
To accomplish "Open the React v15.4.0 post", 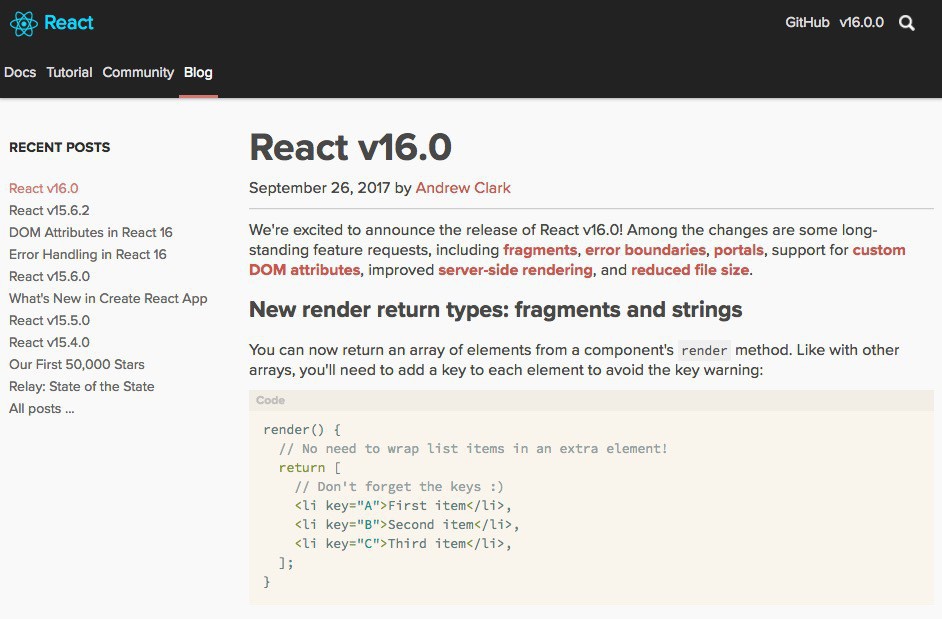I will [x=49, y=343].
